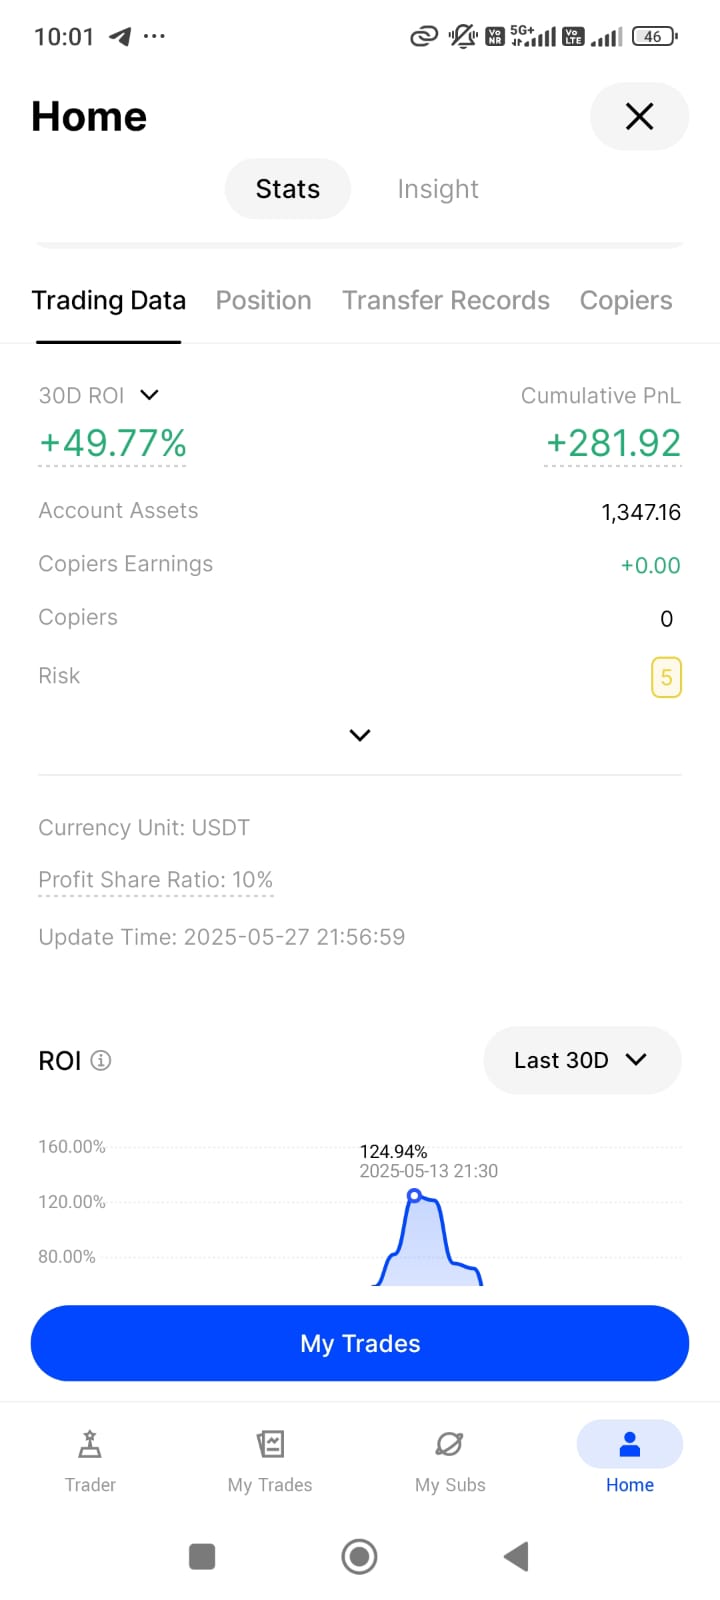Viewport: 720px width, 1600px height.
Task: Open the 30D ROI dropdown
Action: pos(149,395)
